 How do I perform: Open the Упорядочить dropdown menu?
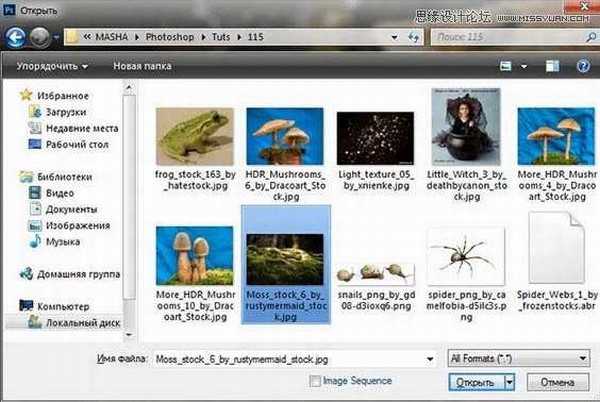tap(50, 67)
